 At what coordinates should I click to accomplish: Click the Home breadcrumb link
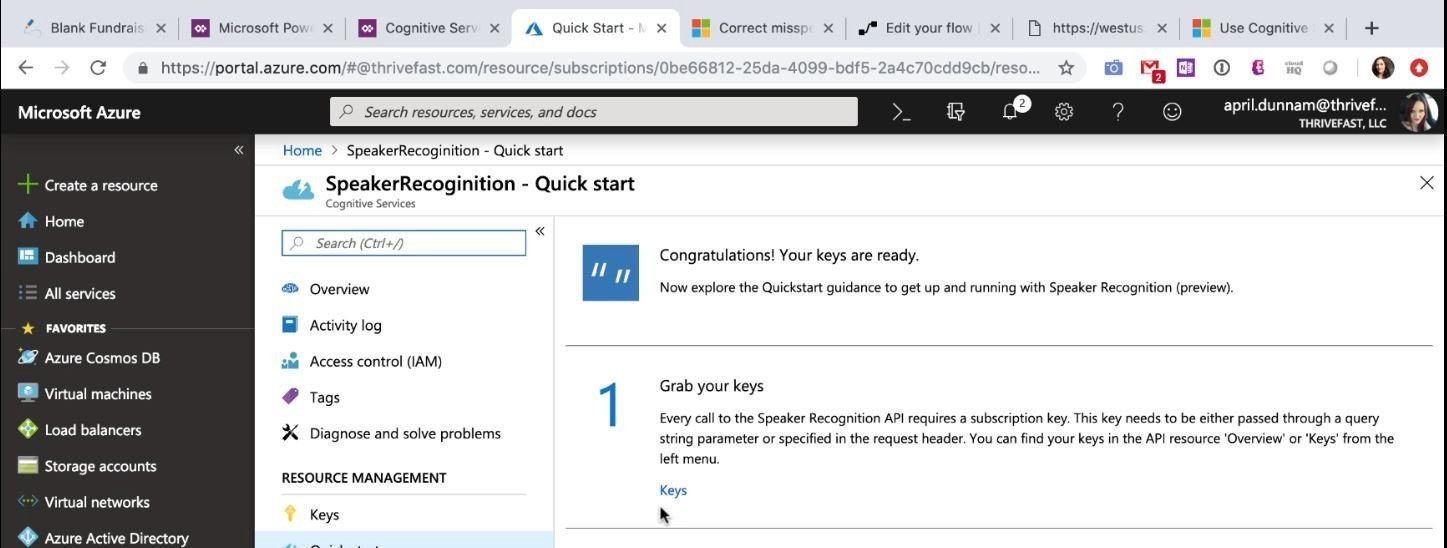(302, 150)
